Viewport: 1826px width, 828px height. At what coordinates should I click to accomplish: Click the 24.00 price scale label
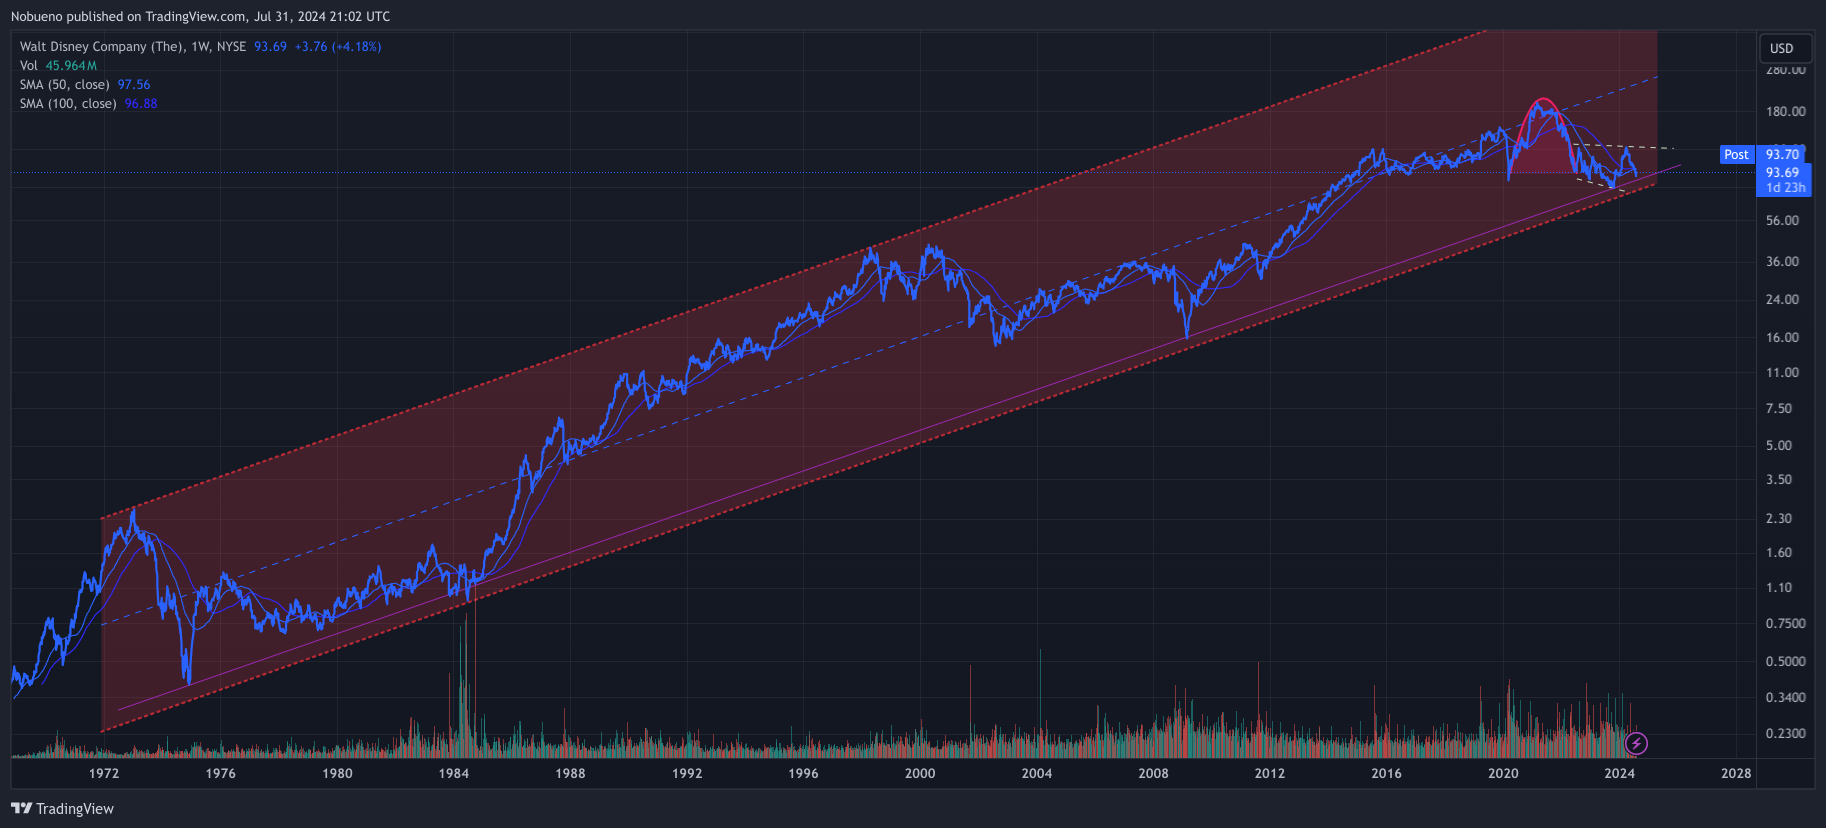(1782, 299)
